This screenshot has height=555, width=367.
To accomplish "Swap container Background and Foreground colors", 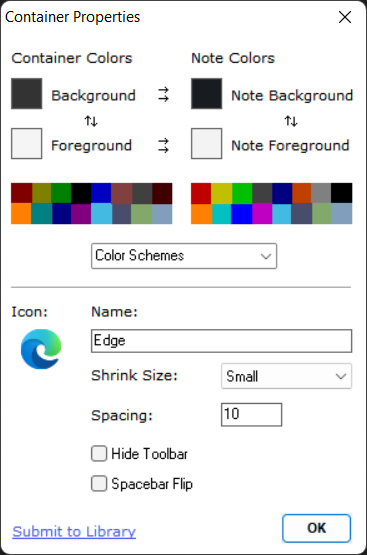I will point(91,121).
